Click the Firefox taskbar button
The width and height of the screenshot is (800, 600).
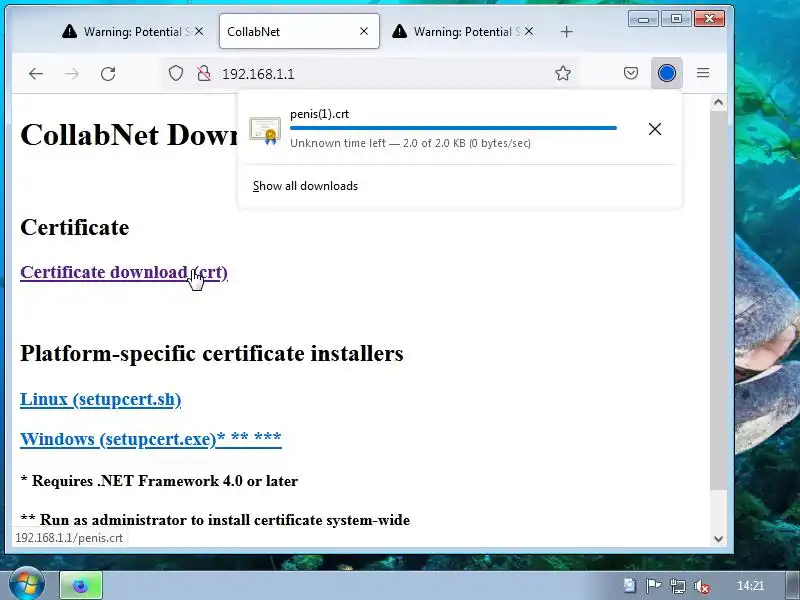[x=81, y=585]
